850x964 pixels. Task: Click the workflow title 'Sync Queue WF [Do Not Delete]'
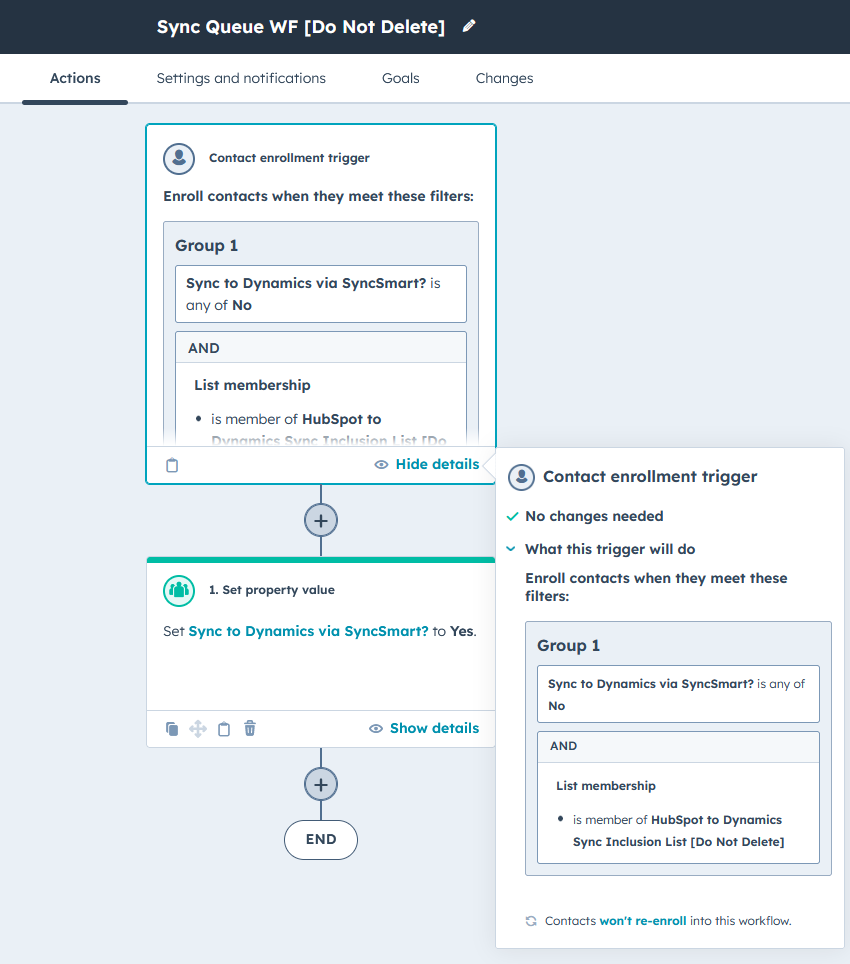[x=301, y=27]
